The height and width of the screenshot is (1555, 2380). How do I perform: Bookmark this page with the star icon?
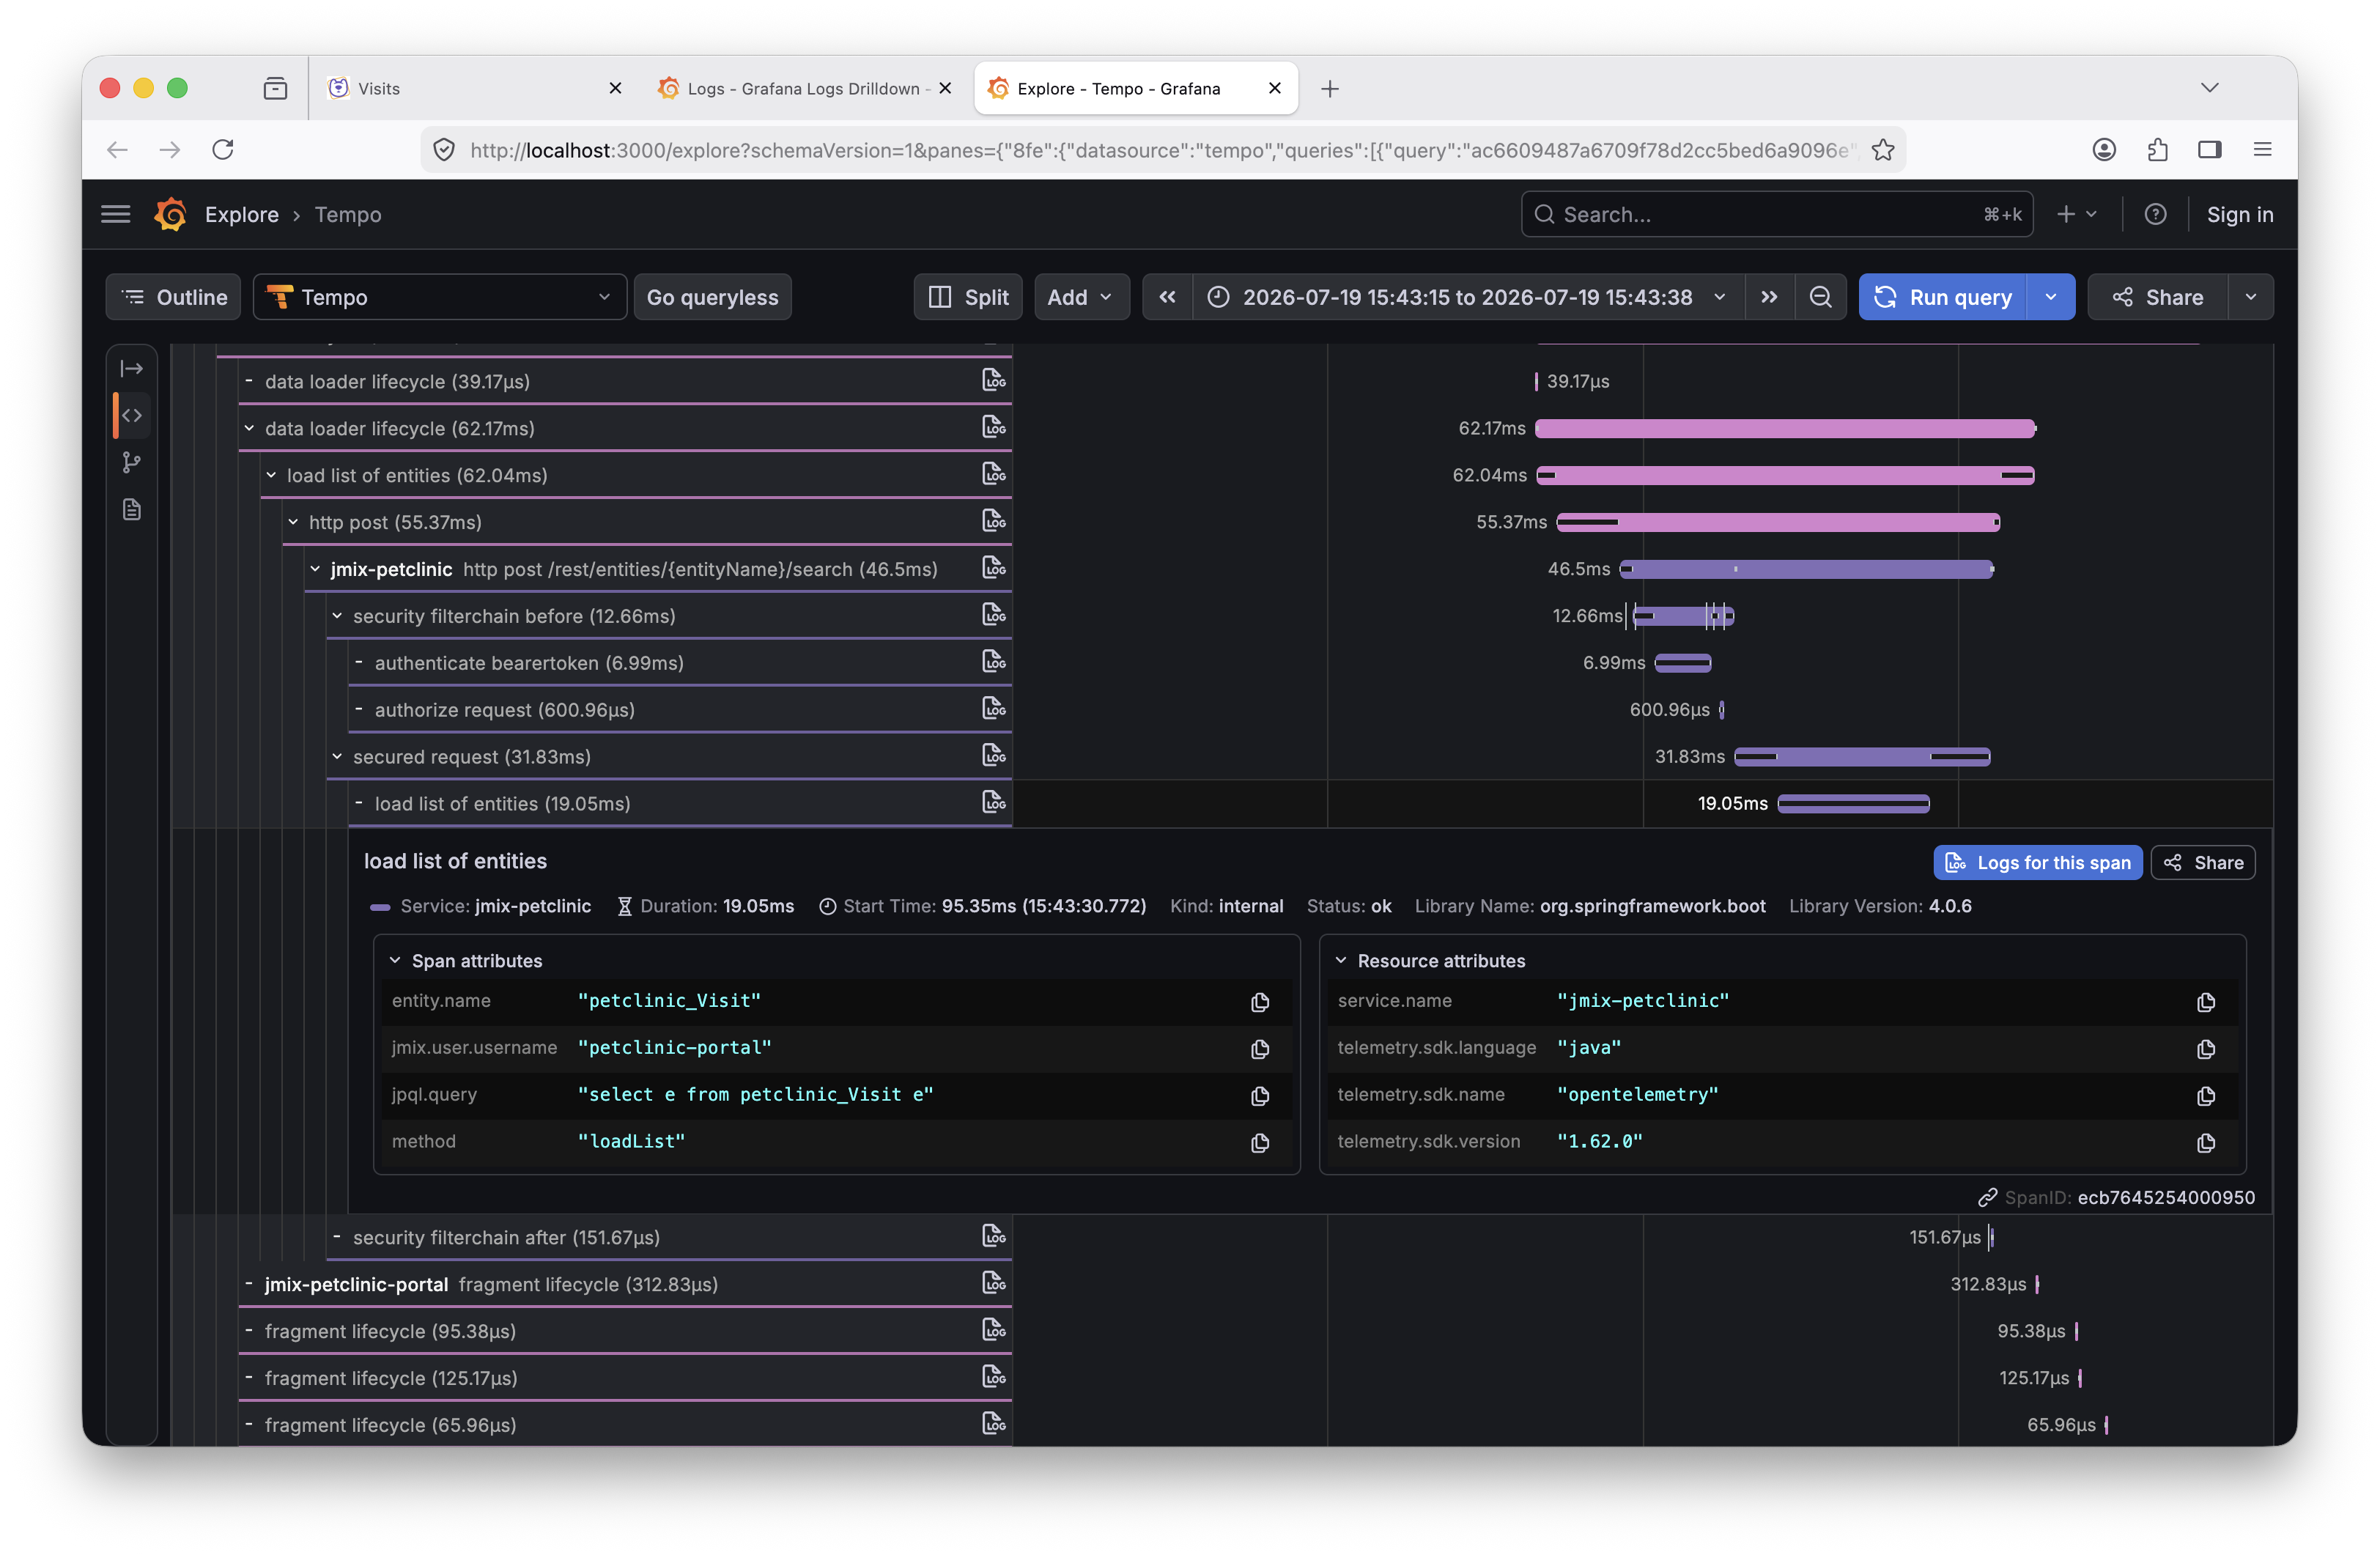1883,150
